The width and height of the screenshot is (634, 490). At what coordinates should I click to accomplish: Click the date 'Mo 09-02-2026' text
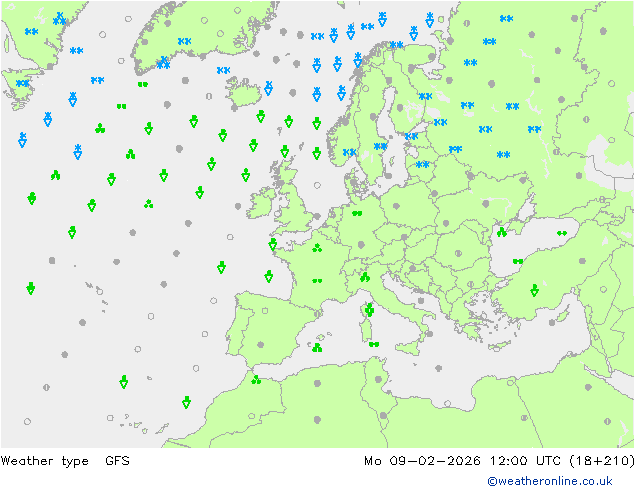pyautogui.click(x=422, y=461)
